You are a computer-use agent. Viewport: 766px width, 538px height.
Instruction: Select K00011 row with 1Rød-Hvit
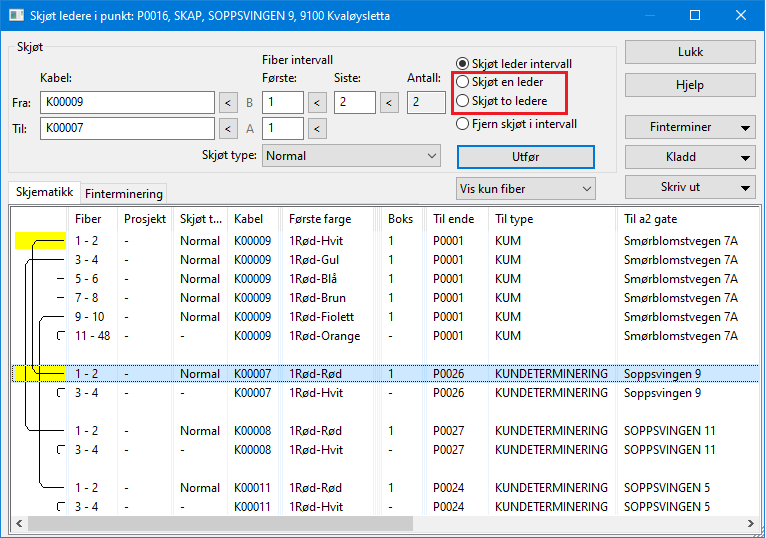tap(386, 507)
